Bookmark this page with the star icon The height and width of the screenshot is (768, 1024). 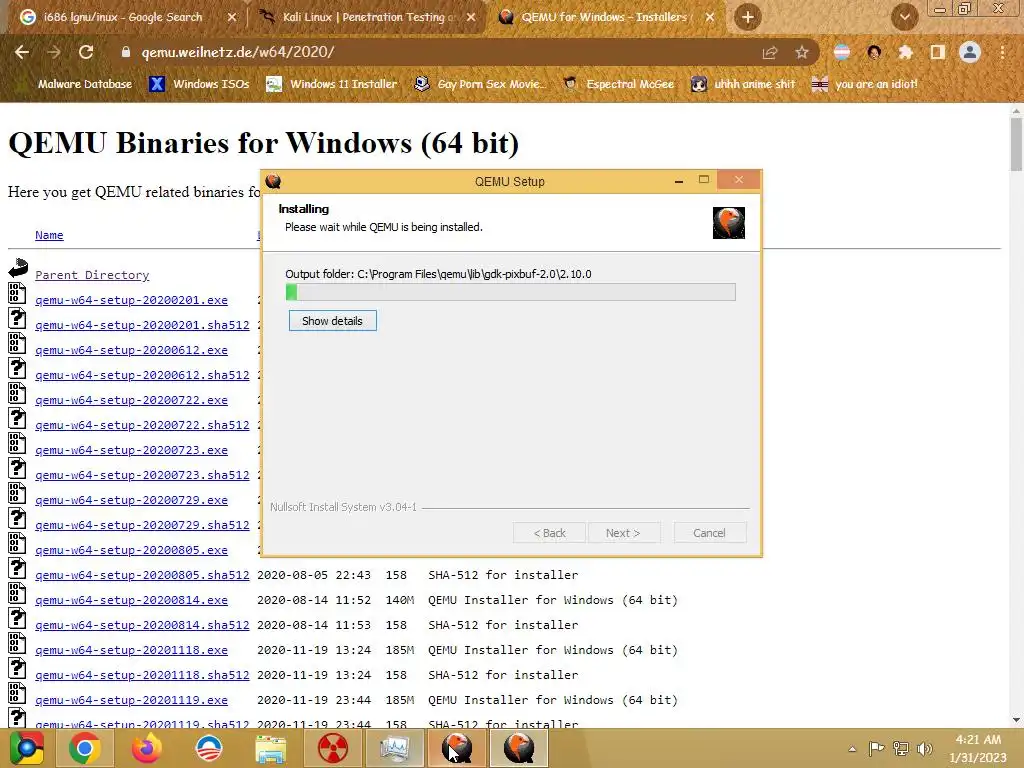tap(802, 53)
